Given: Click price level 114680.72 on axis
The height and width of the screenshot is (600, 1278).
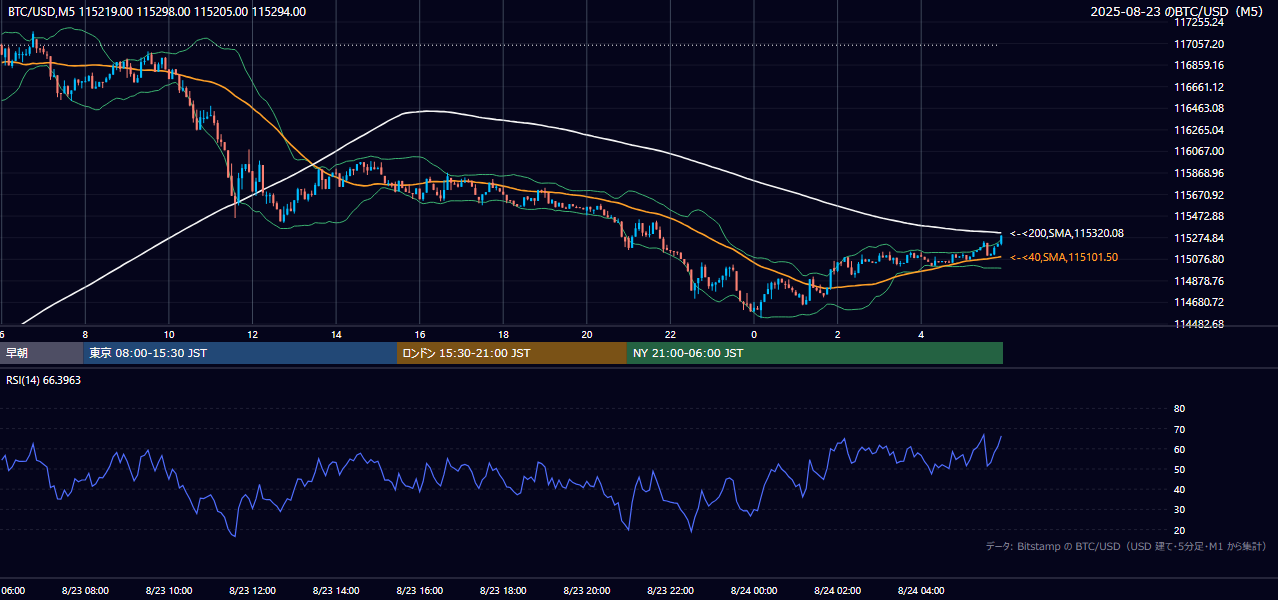Looking at the screenshot, I should coord(1198,302).
